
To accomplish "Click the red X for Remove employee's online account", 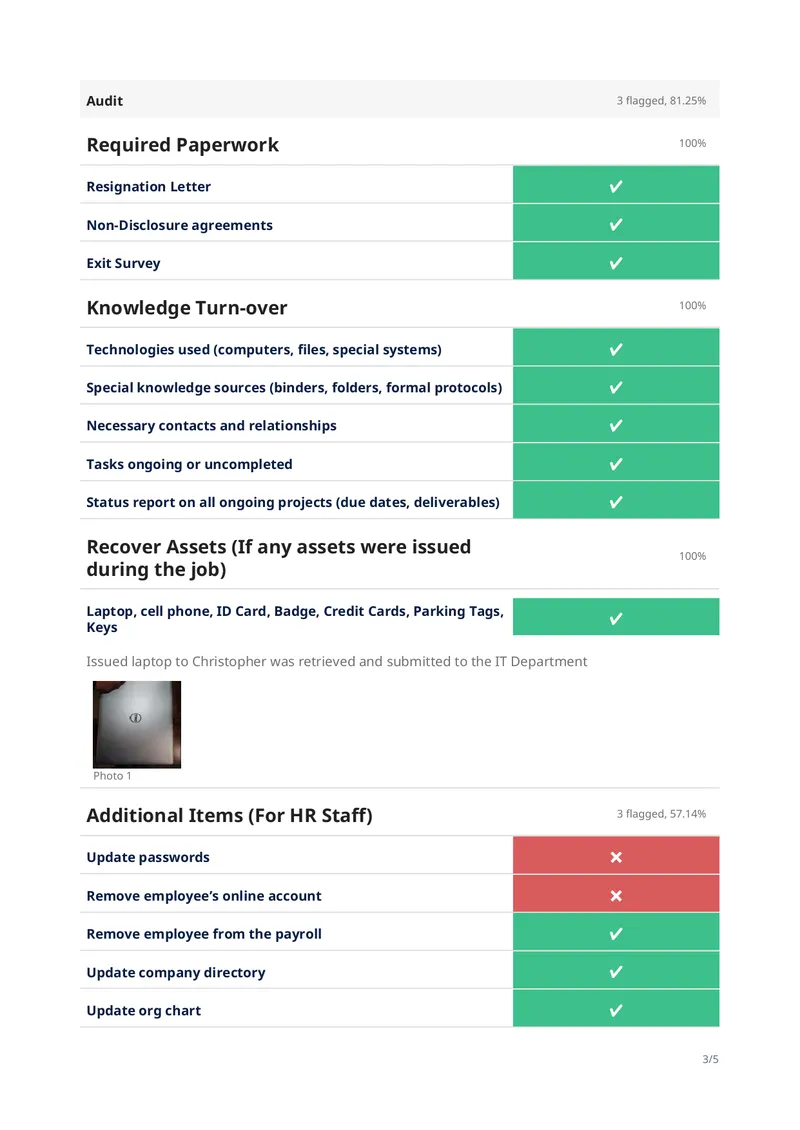I will (615, 896).
